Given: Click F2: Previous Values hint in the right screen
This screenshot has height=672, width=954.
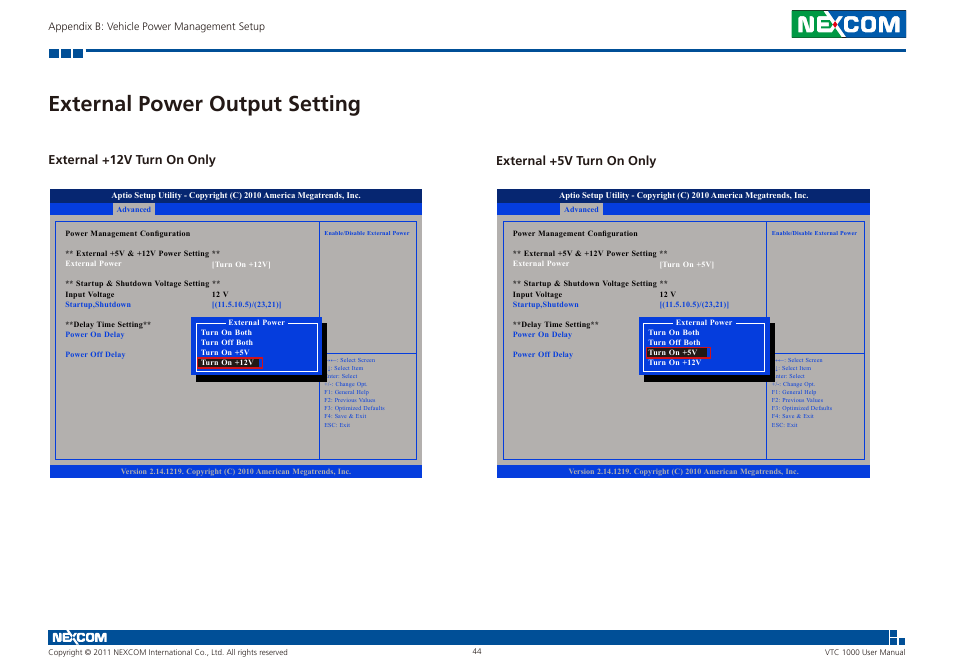Looking at the screenshot, I should point(797,400).
